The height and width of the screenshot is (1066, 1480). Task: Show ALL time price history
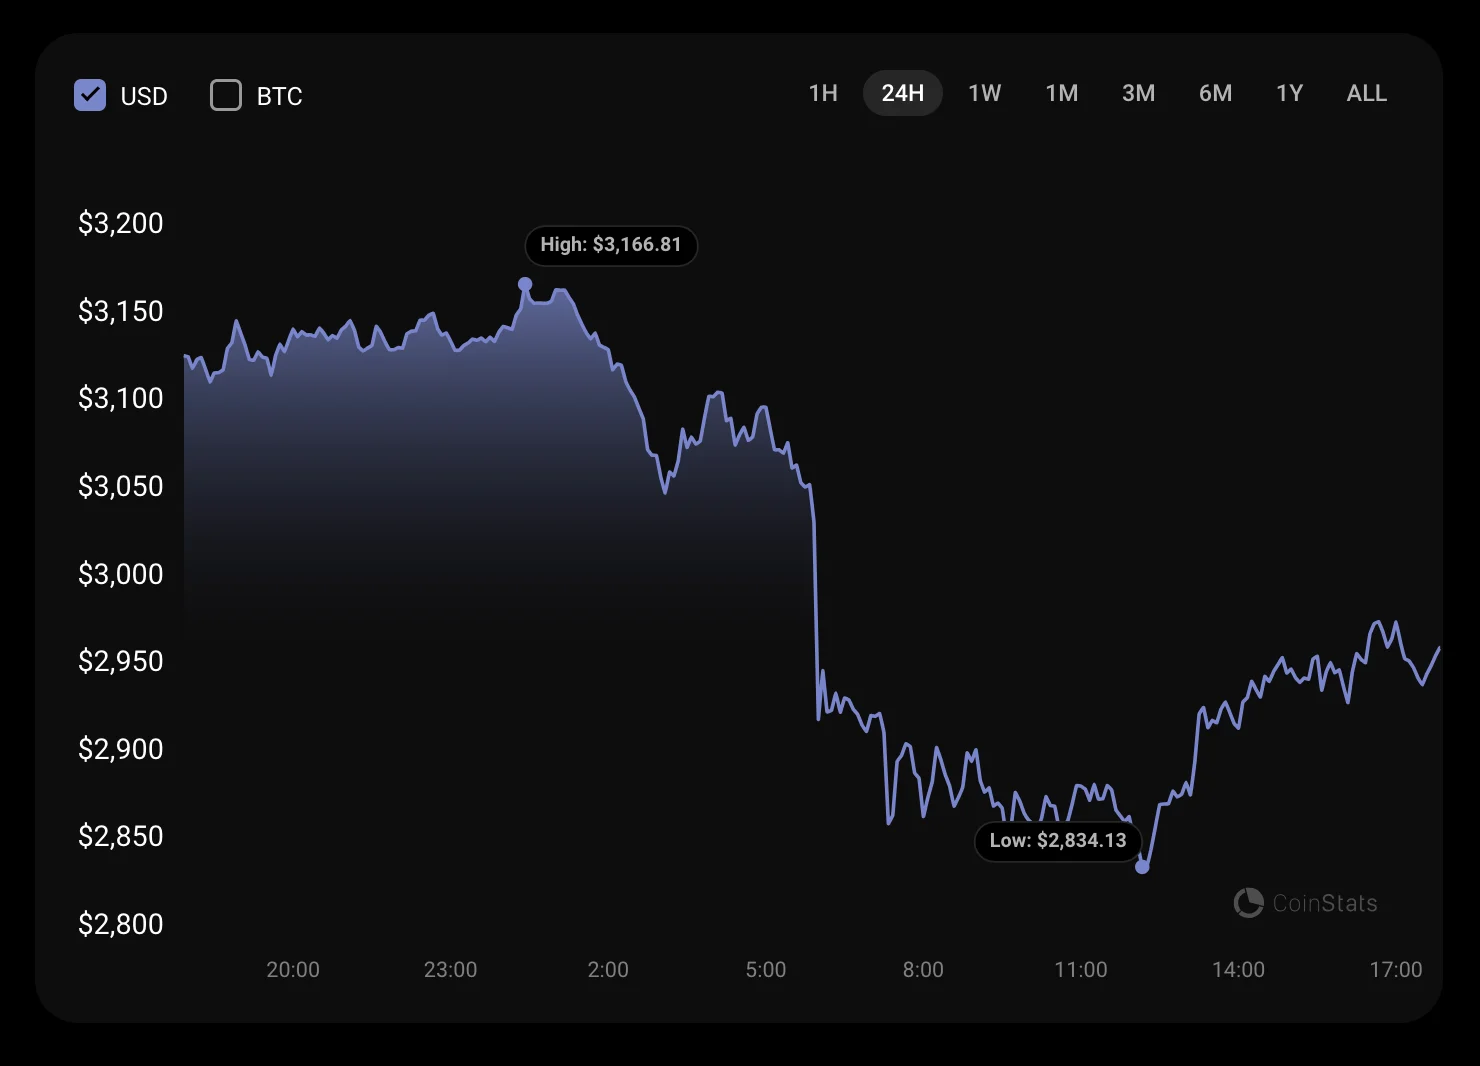point(1366,93)
